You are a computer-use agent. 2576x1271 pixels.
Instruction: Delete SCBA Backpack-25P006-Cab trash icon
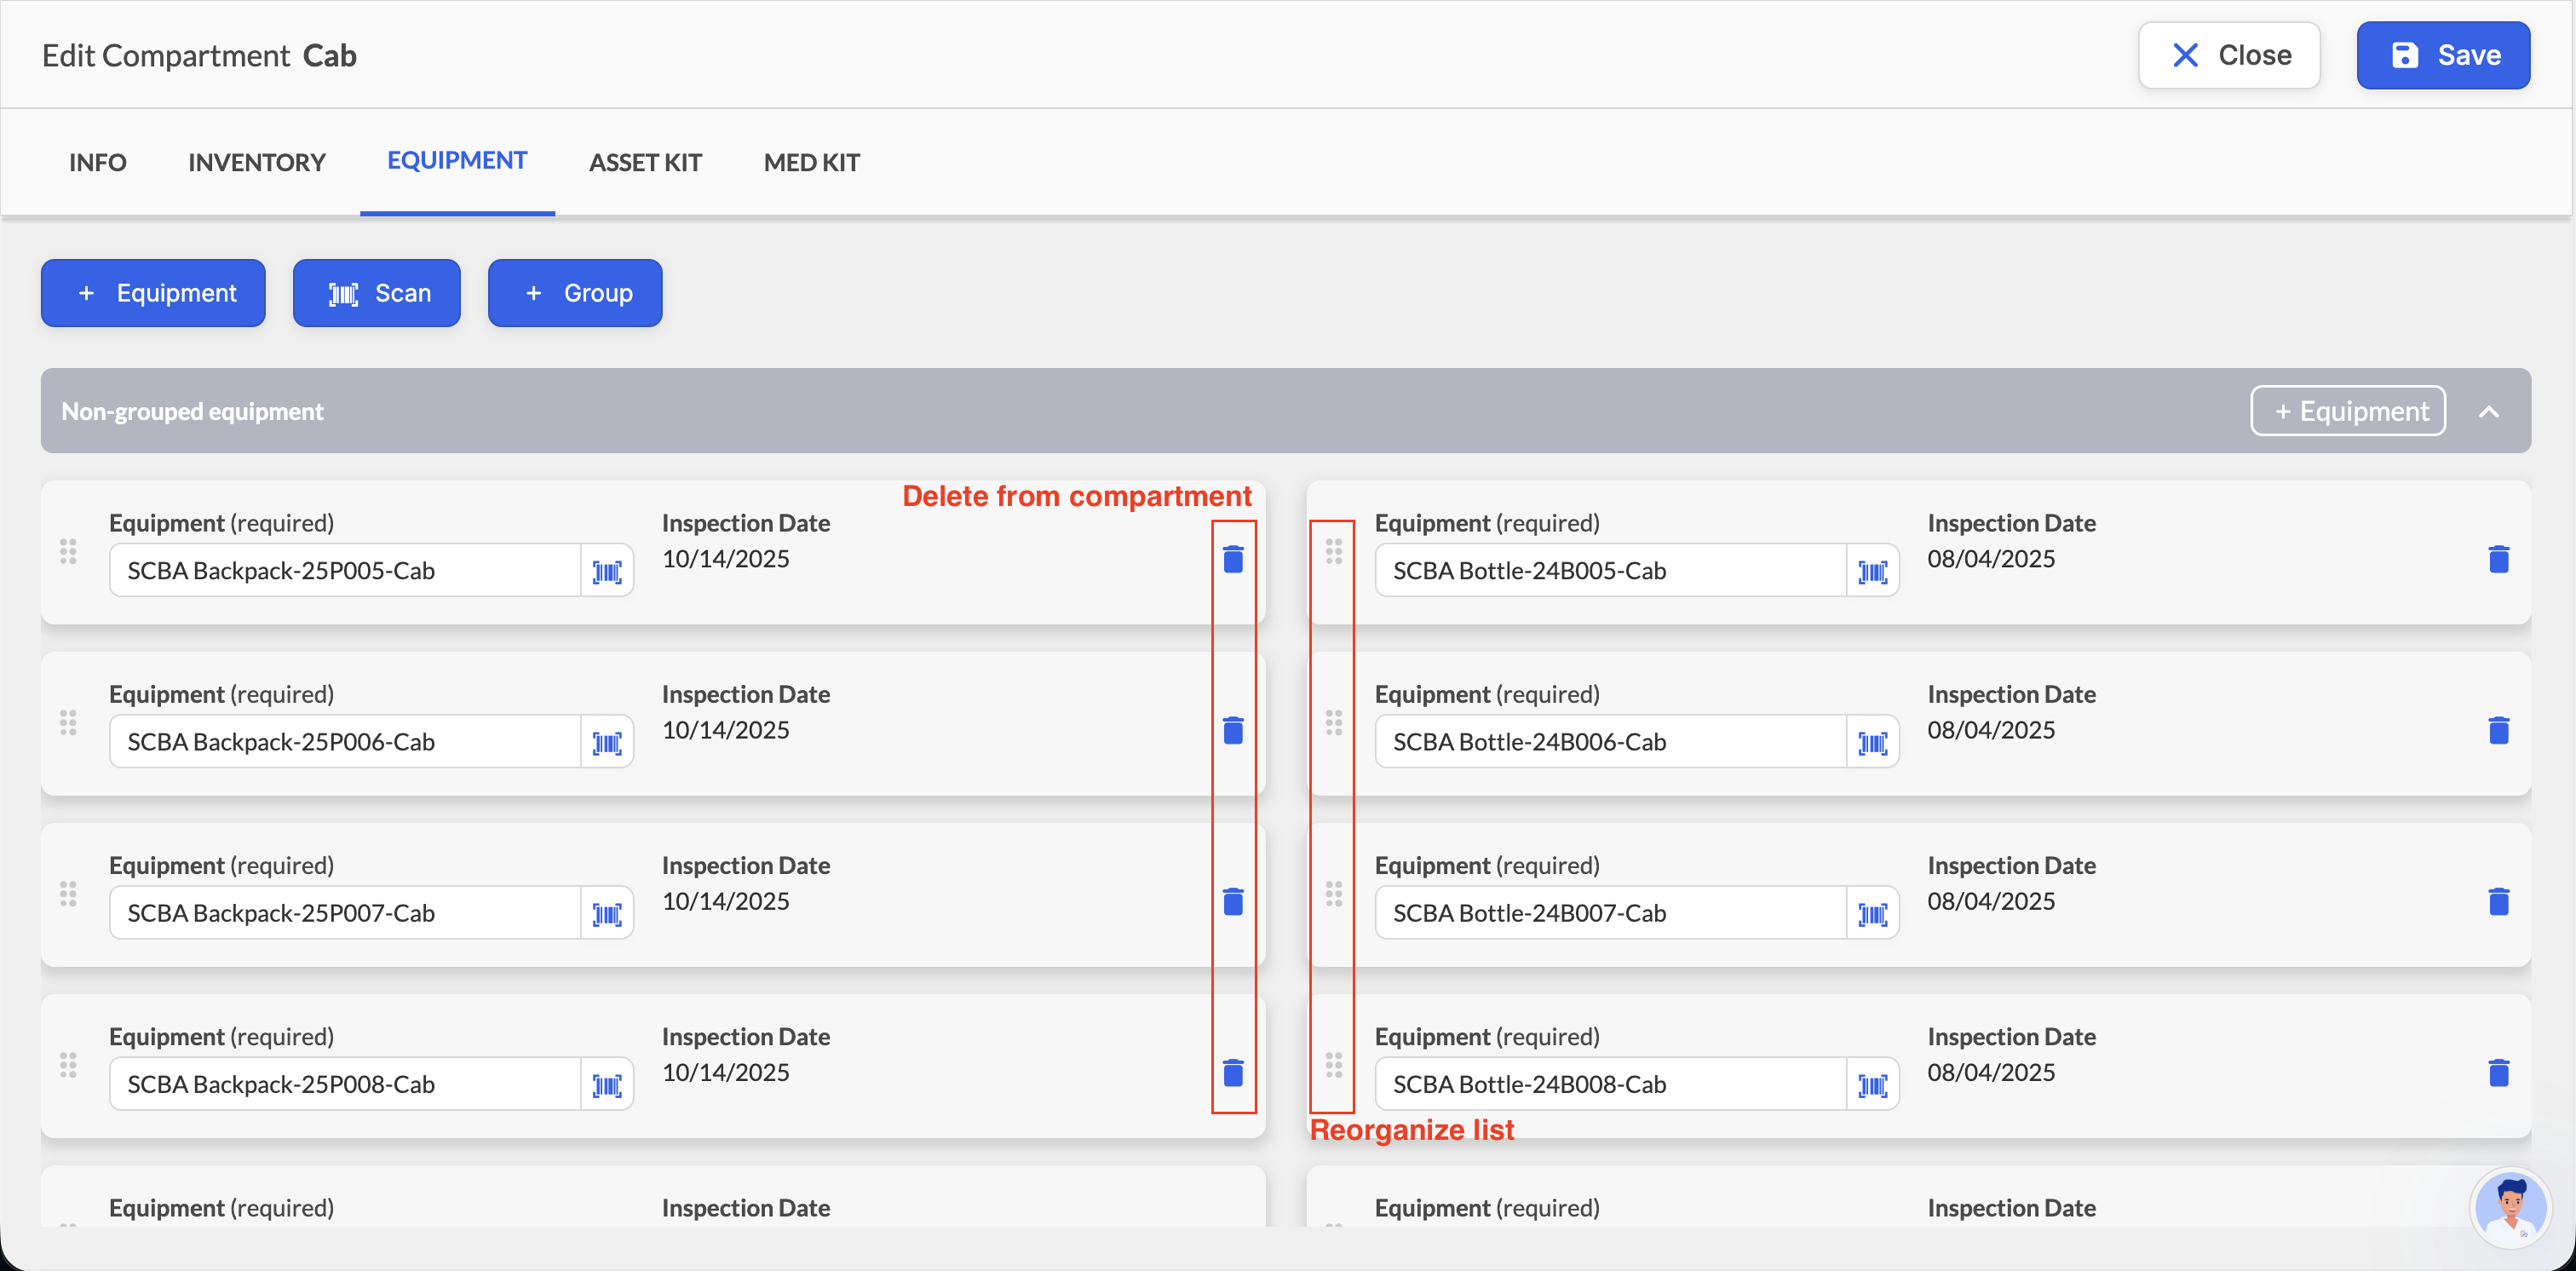1233,730
